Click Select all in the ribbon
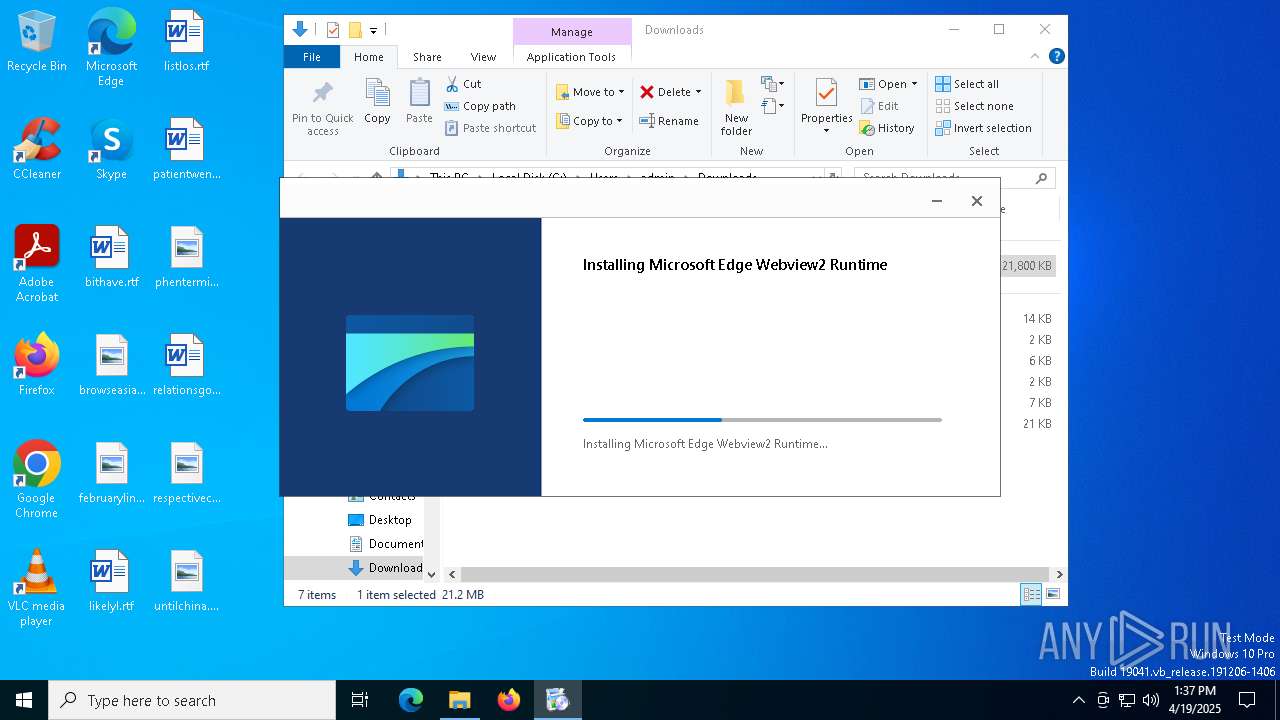Viewport: 1280px width, 720px height. pyautogui.click(x=966, y=84)
